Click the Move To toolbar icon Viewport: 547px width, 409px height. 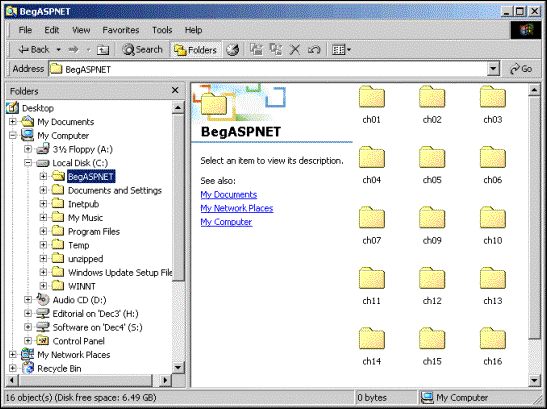pos(256,50)
